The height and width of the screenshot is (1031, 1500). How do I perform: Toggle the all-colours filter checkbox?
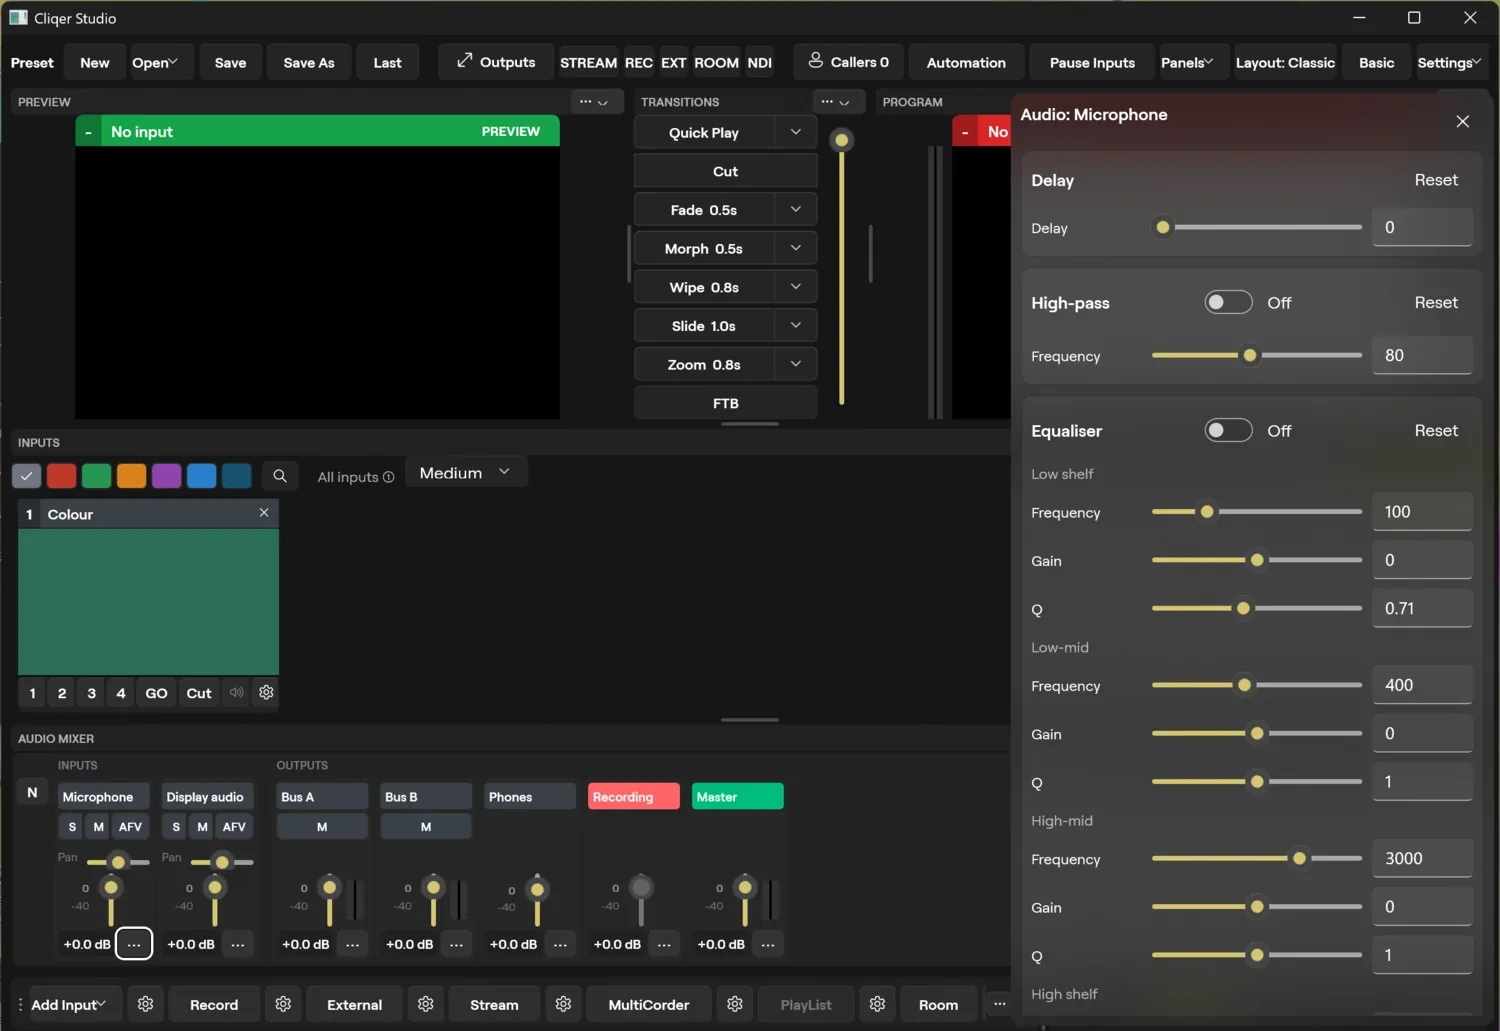click(x=27, y=476)
